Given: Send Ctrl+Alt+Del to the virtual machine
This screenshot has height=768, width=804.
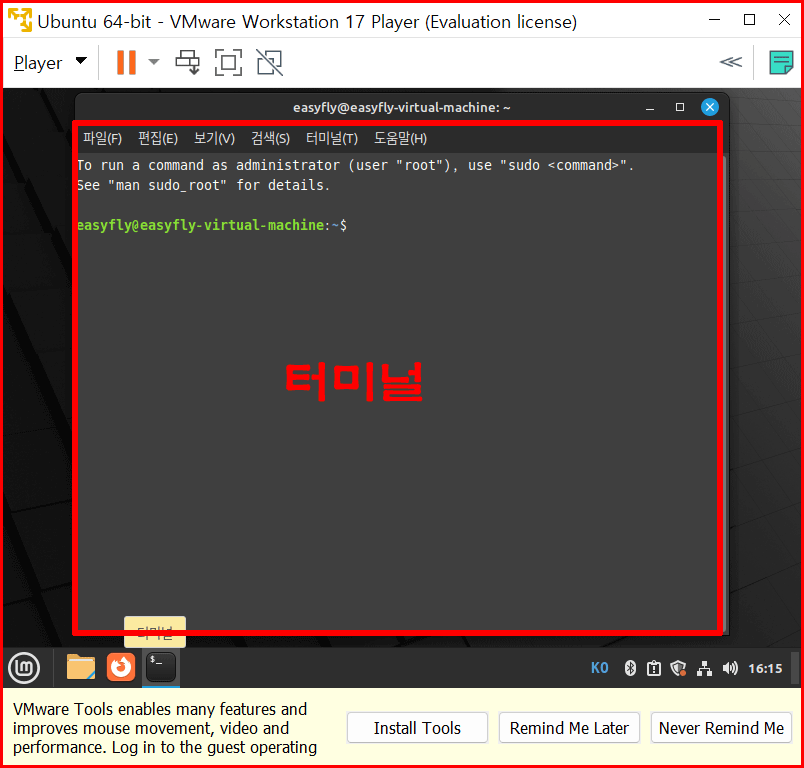Looking at the screenshot, I should [188, 63].
